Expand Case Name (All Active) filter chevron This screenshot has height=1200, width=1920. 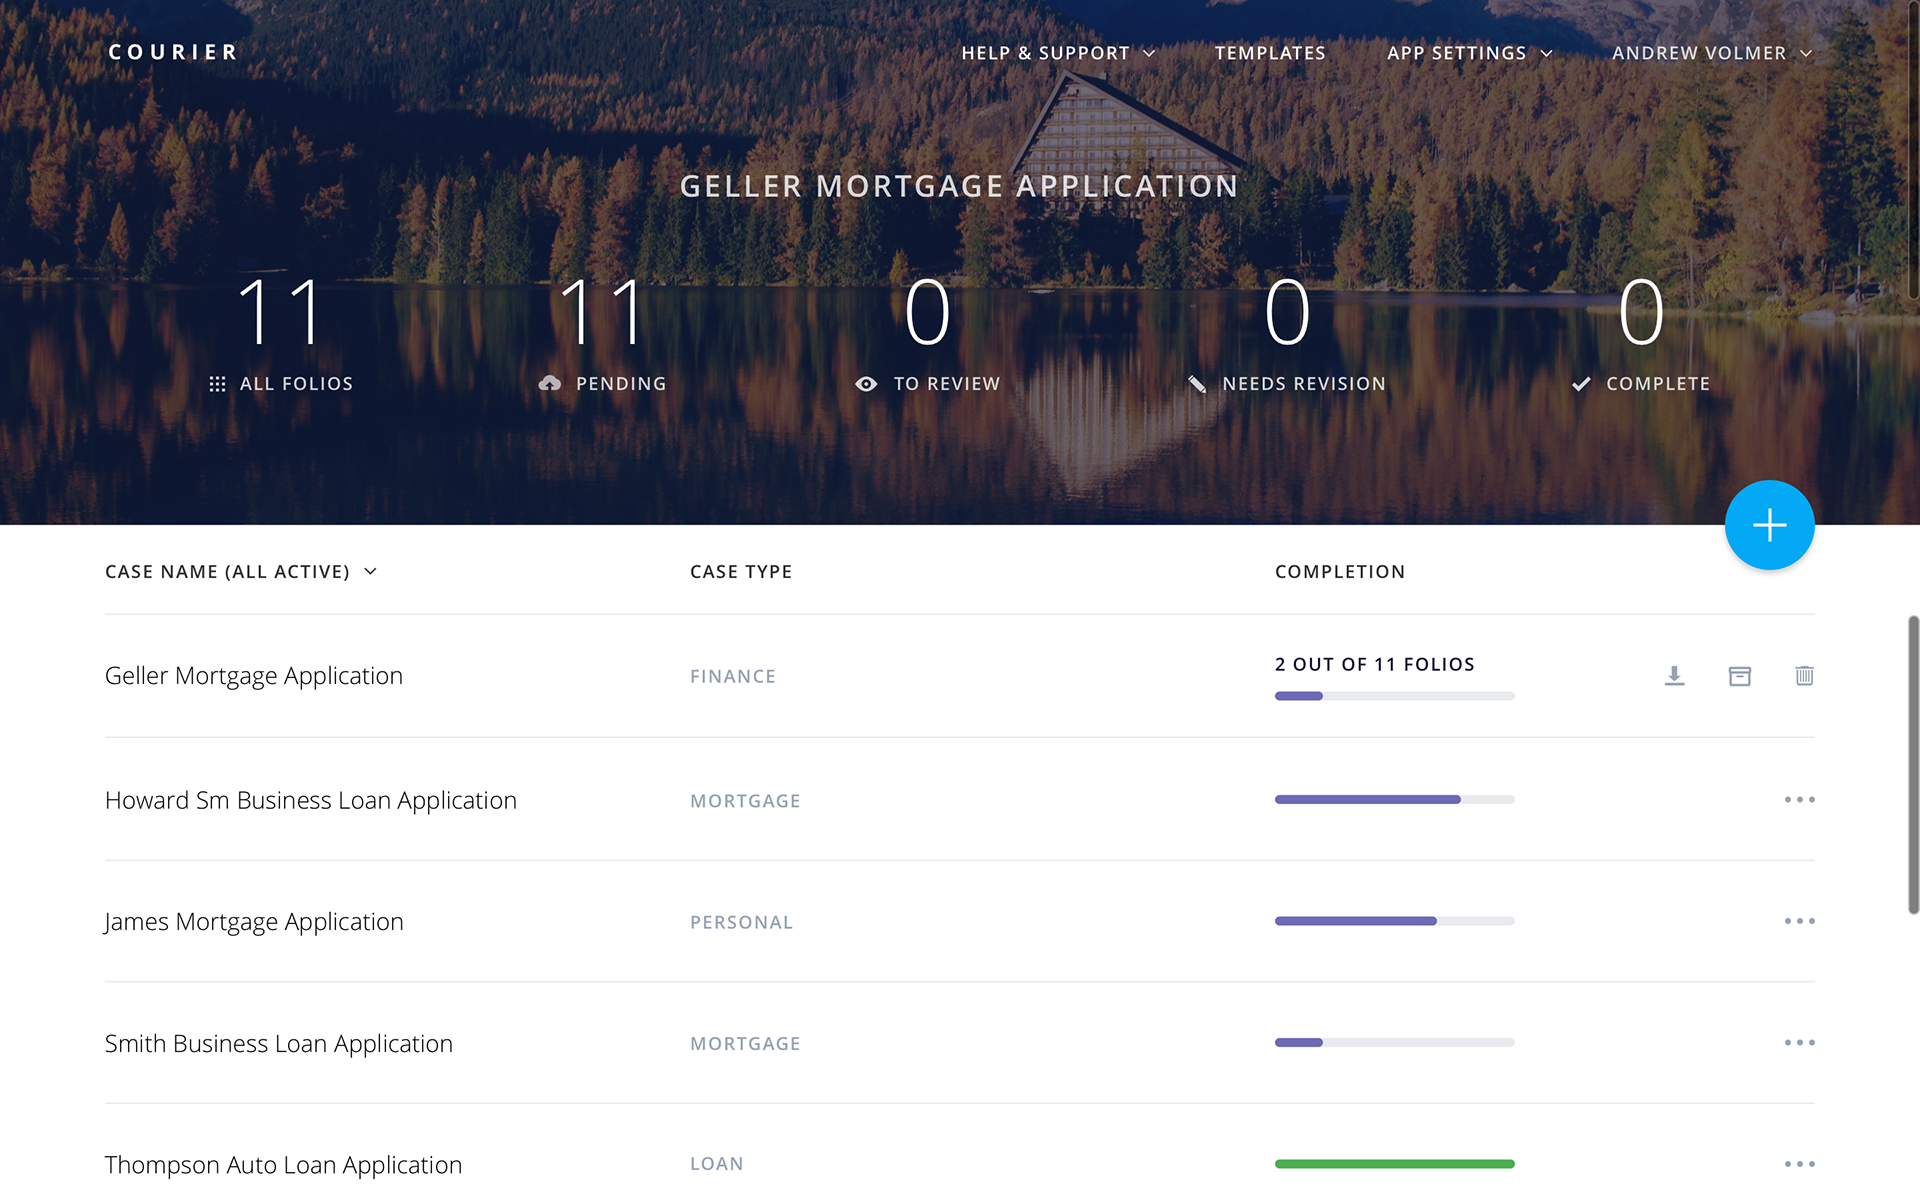371,571
